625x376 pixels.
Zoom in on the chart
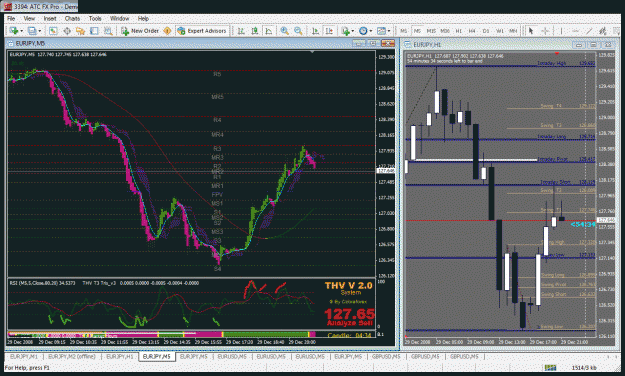[285, 31]
